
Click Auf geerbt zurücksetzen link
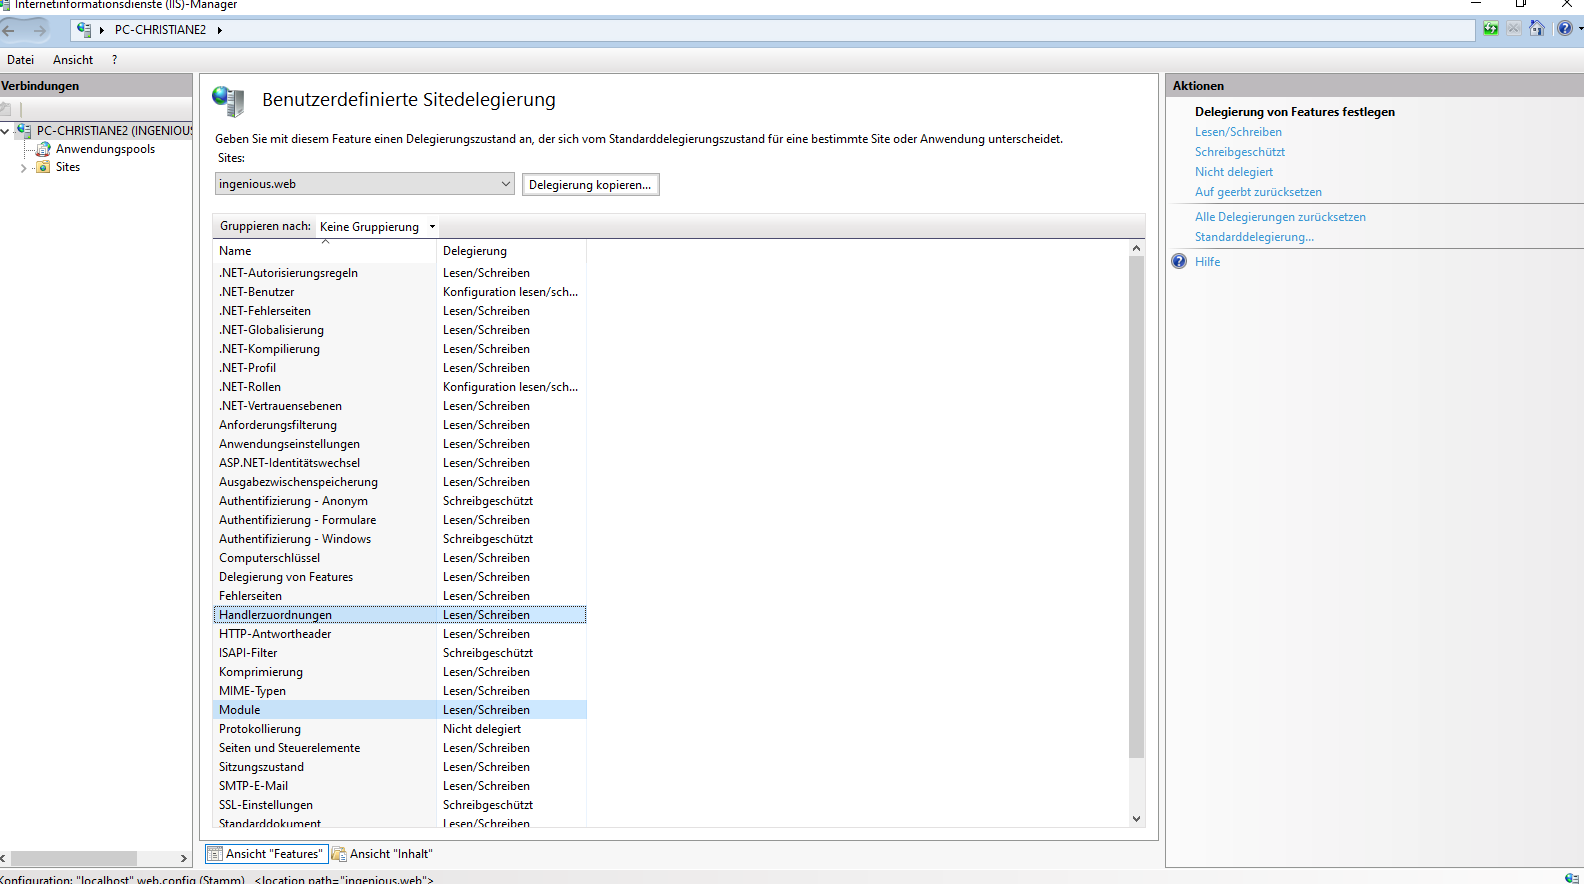[x=1258, y=192]
